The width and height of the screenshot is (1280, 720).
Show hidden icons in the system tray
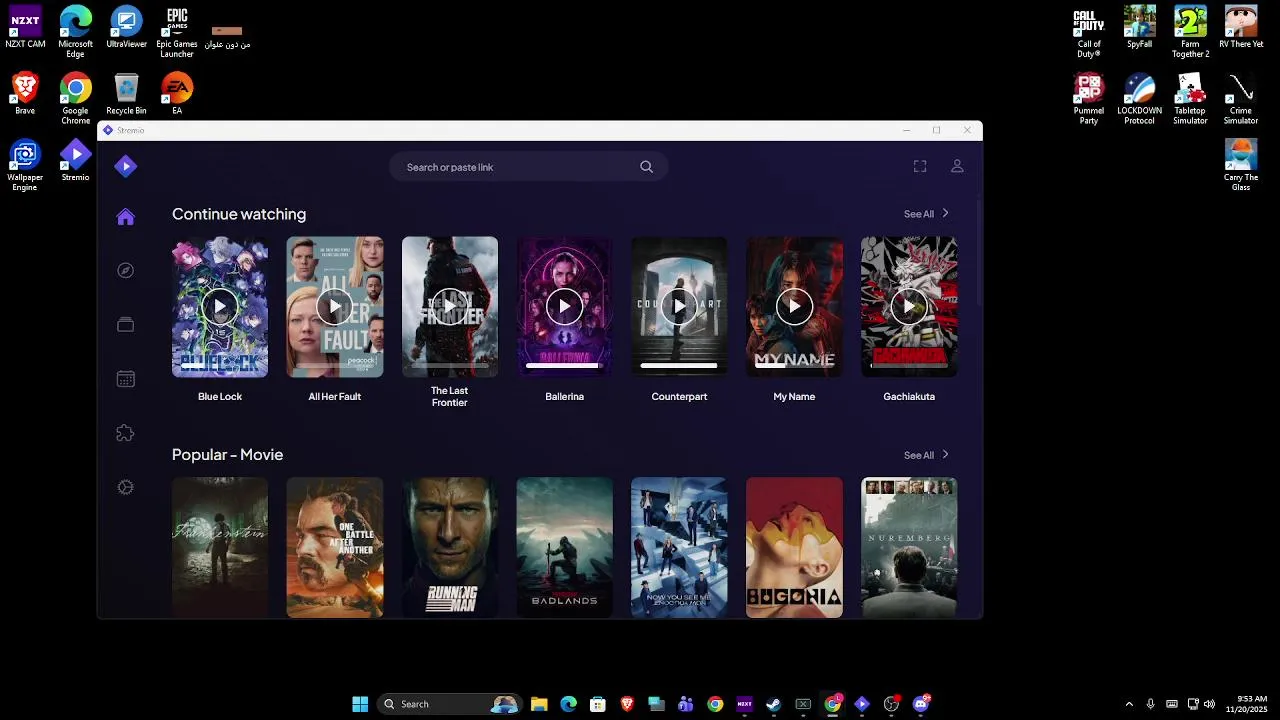(x=1129, y=704)
